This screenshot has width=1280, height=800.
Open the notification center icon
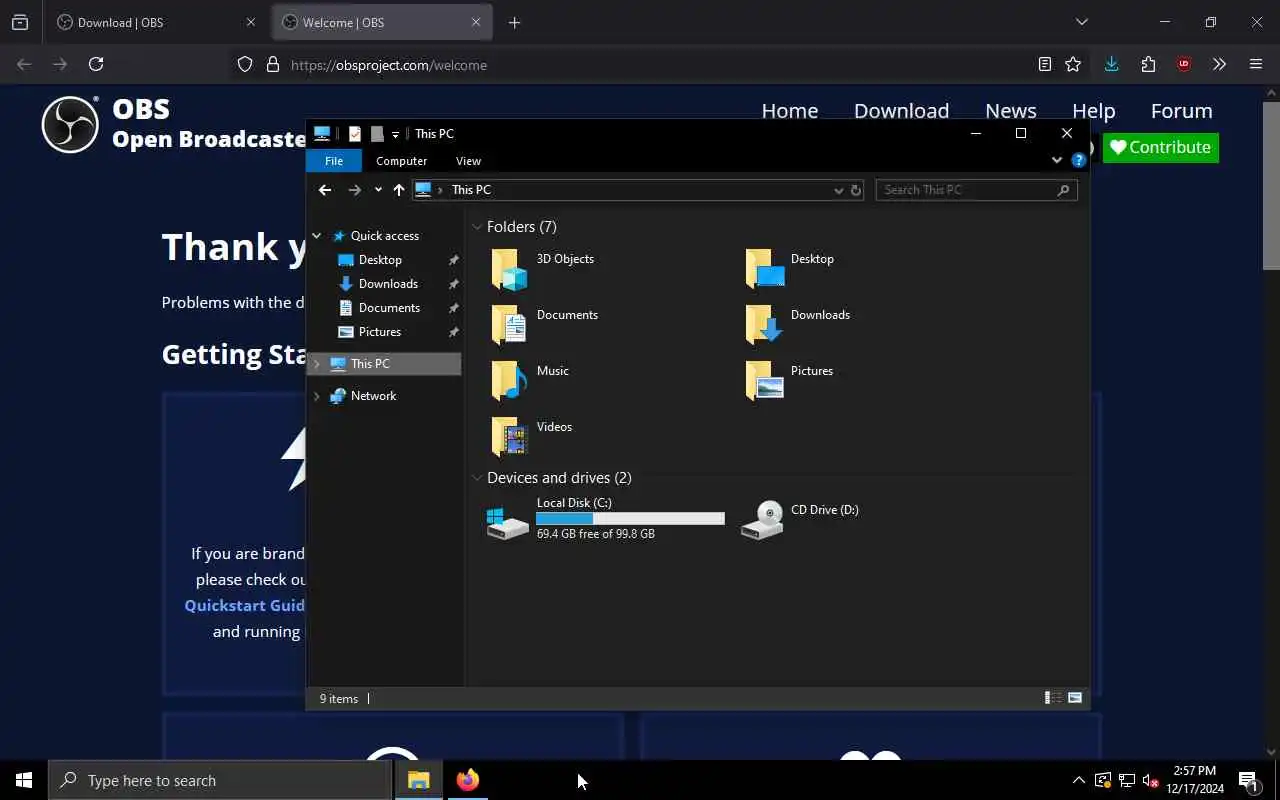coord(1248,781)
